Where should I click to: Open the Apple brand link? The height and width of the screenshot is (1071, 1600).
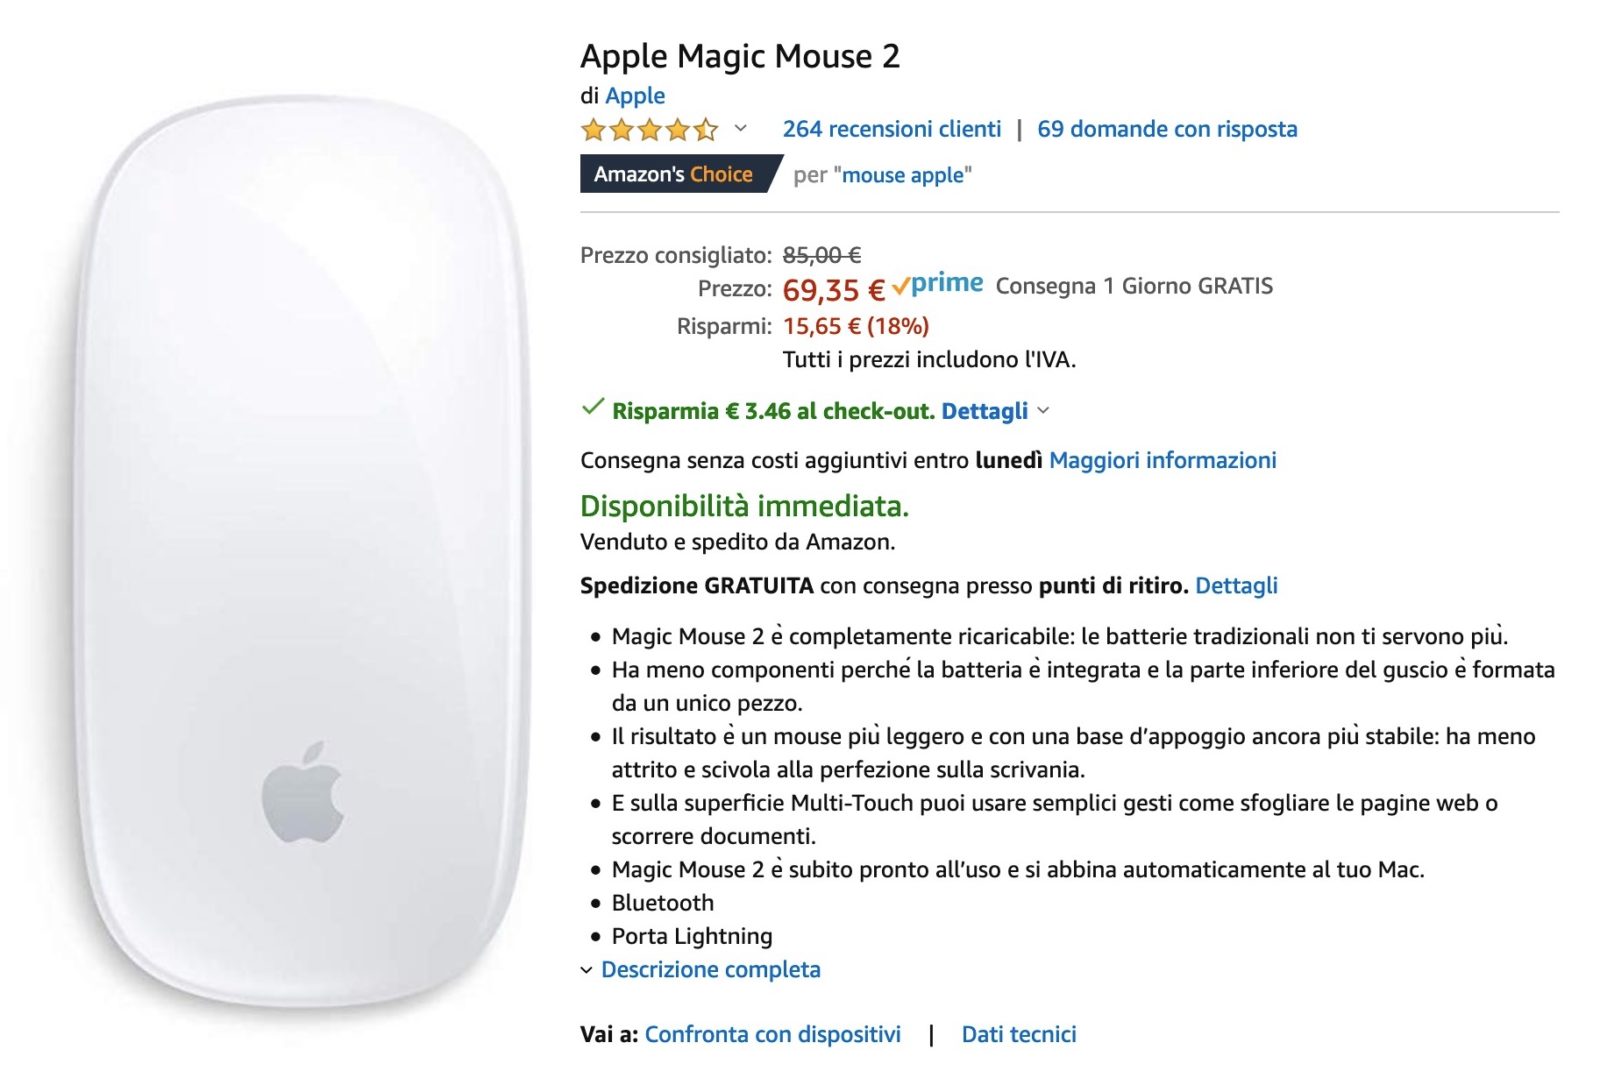[636, 95]
